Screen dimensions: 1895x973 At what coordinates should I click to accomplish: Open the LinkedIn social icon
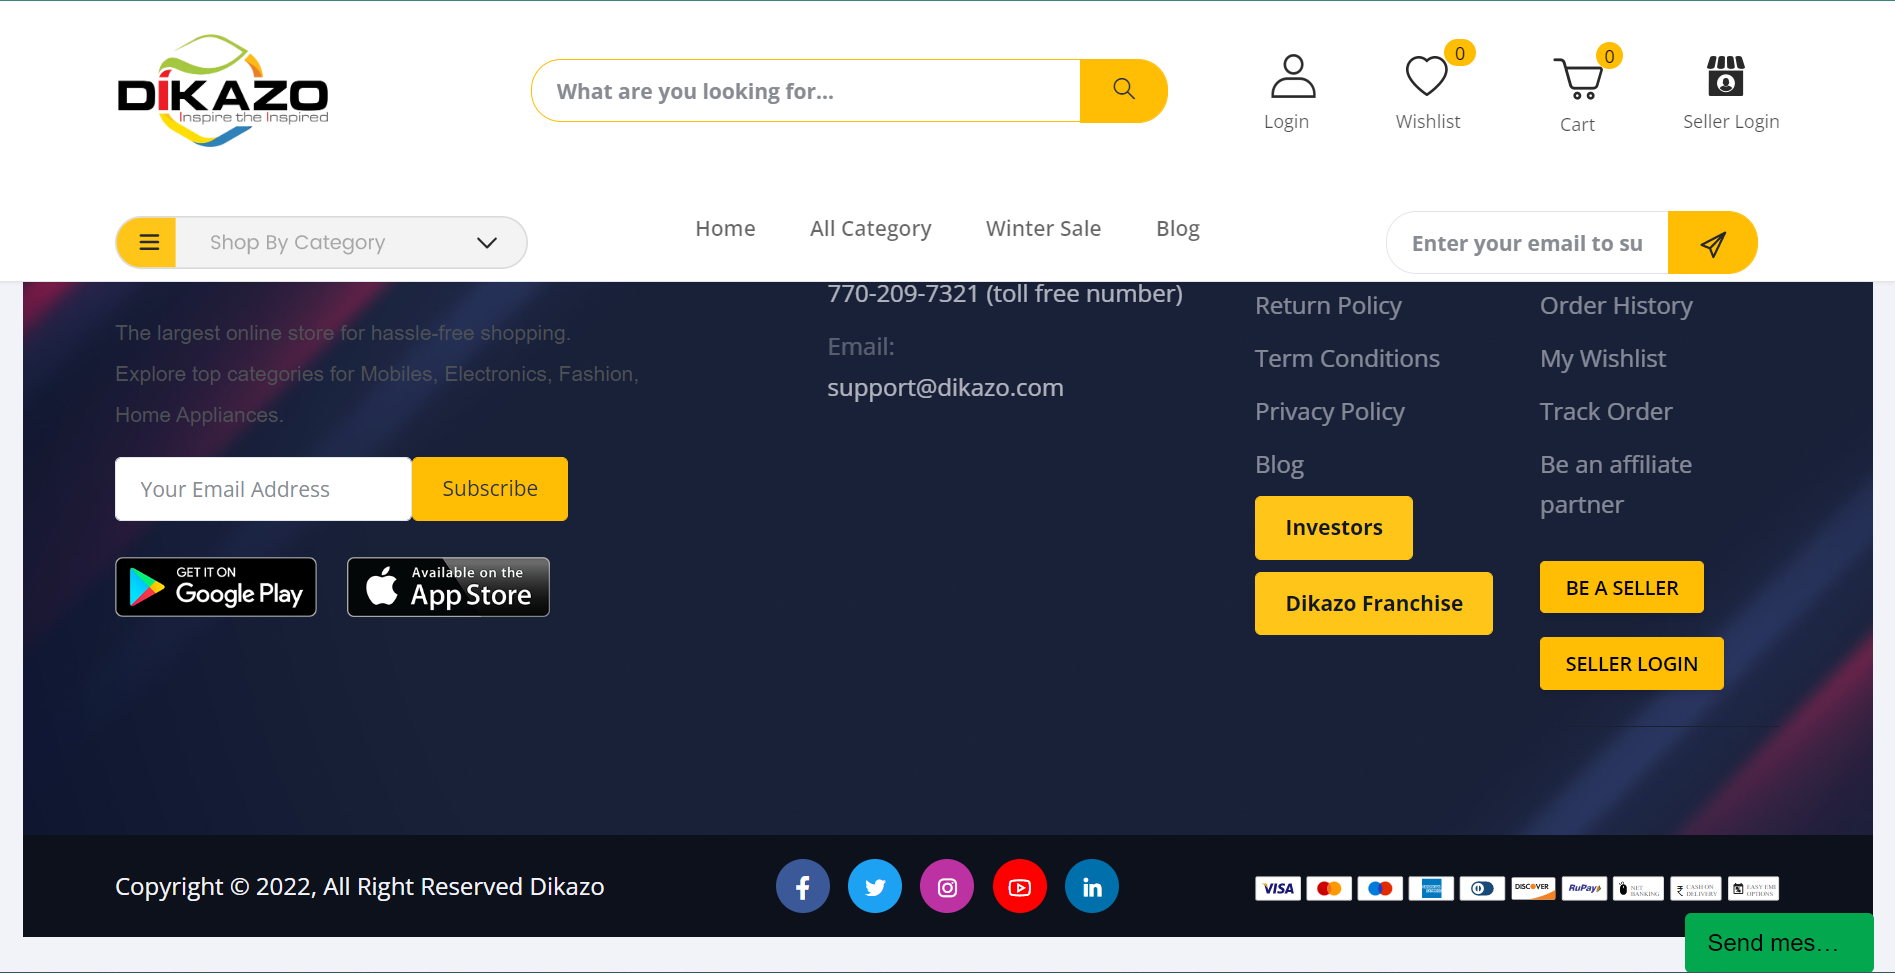pos(1092,887)
